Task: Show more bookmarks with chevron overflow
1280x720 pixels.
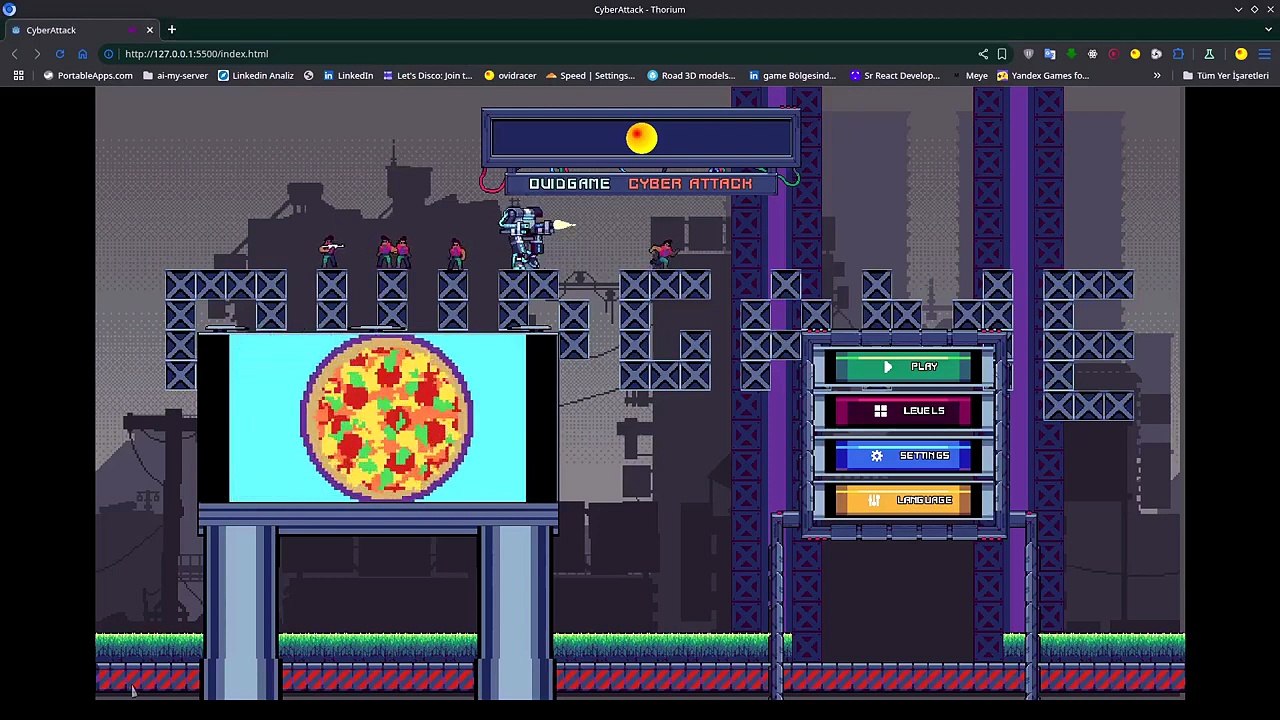Action: 1157,75
